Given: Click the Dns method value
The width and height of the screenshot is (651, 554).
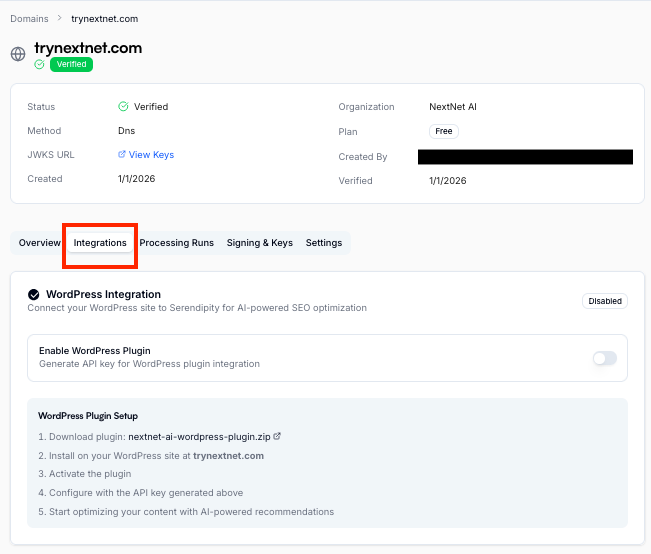Looking at the screenshot, I should click(x=127, y=131).
